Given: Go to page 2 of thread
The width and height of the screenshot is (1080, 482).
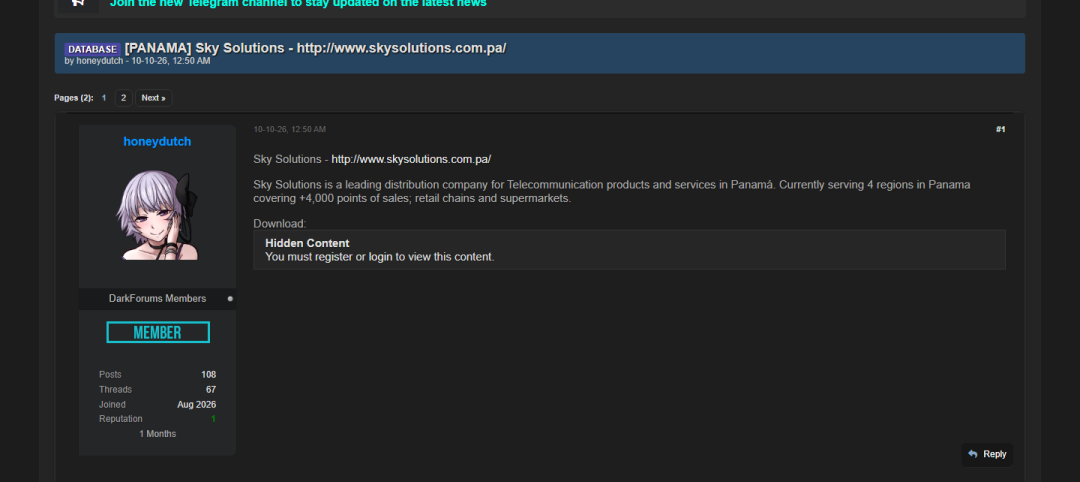Looking at the screenshot, I should (123, 98).
